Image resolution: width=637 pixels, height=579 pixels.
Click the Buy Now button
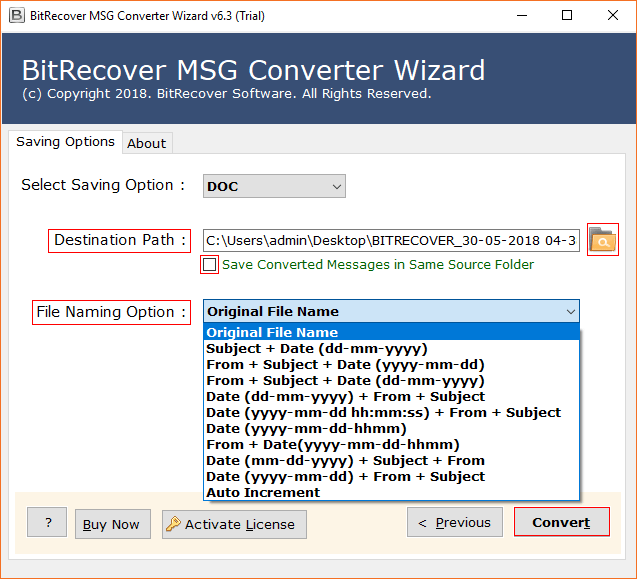(113, 525)
